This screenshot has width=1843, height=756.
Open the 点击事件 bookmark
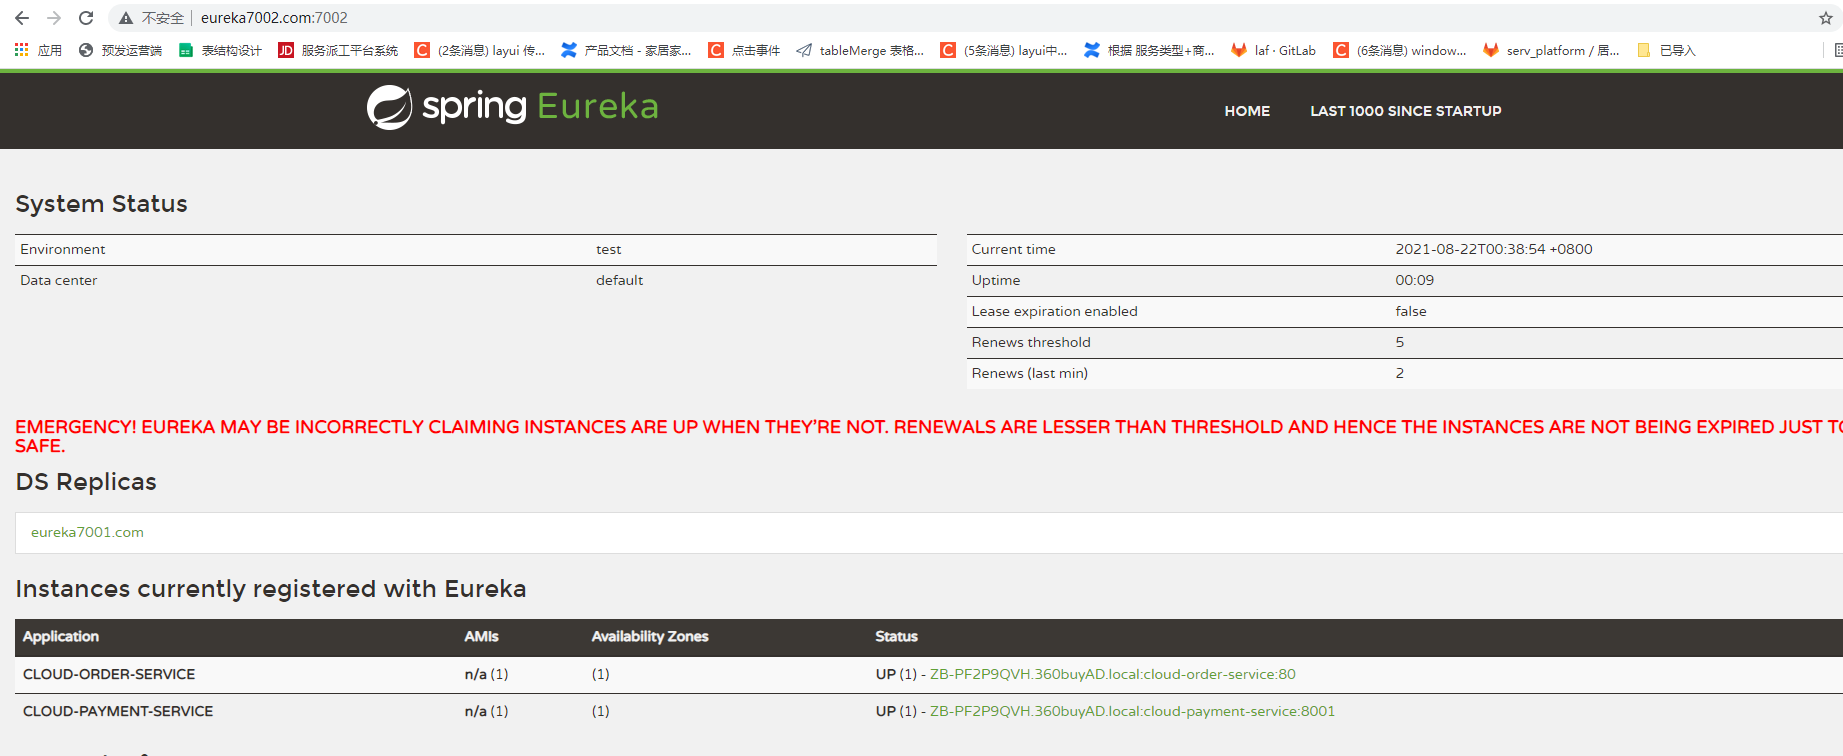click(x=744, y=50)
